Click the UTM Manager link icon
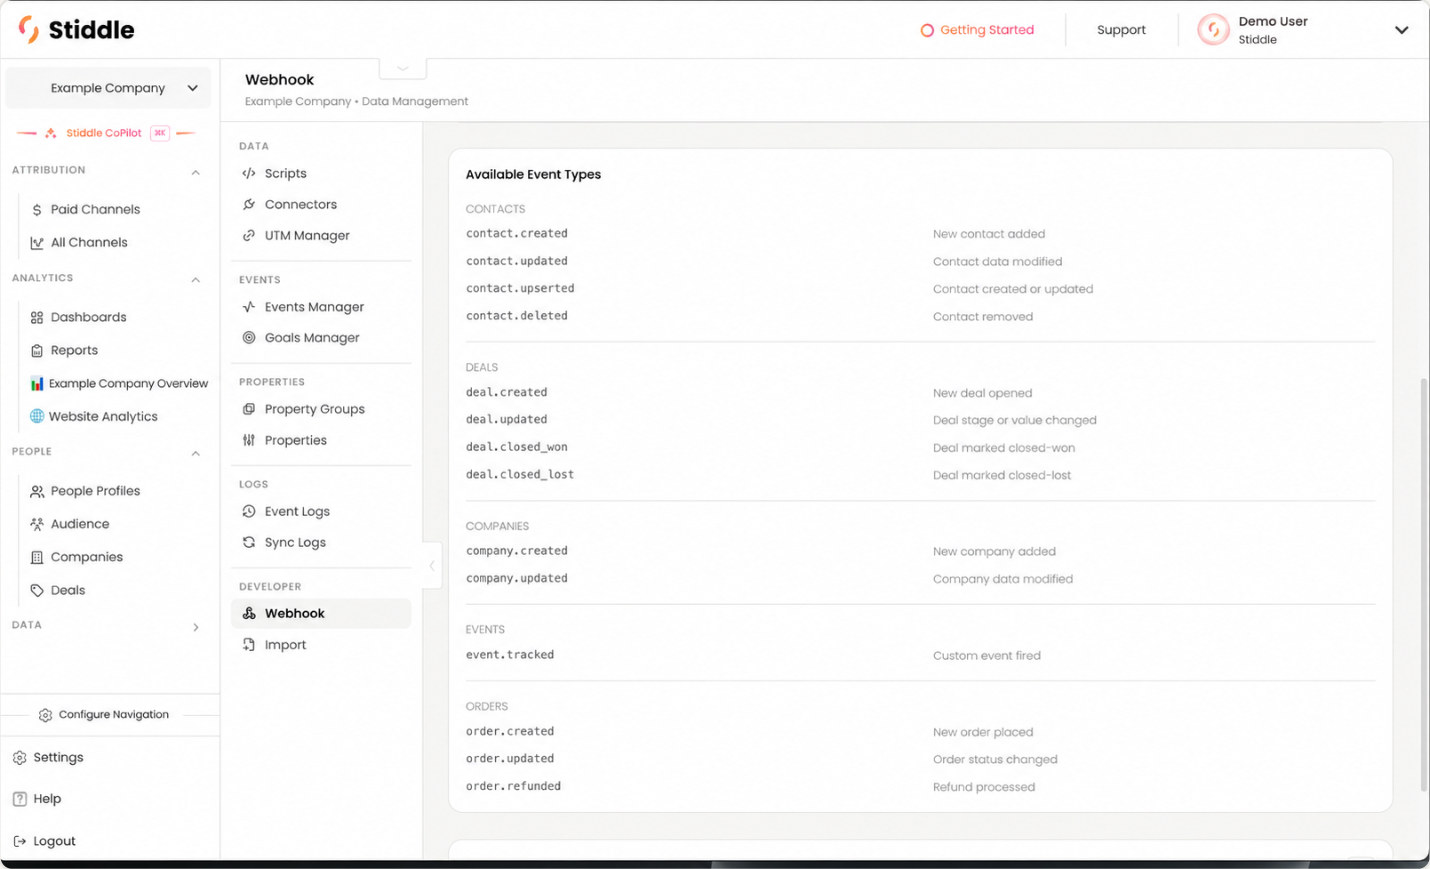Image resolution: width=1430 pixels, height=869 pixels. [249, 235]
